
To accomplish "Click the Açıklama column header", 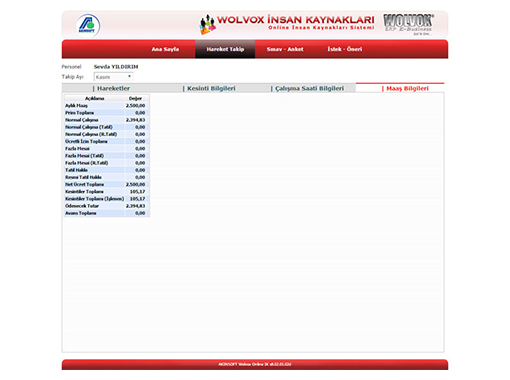I will [95, 98].
